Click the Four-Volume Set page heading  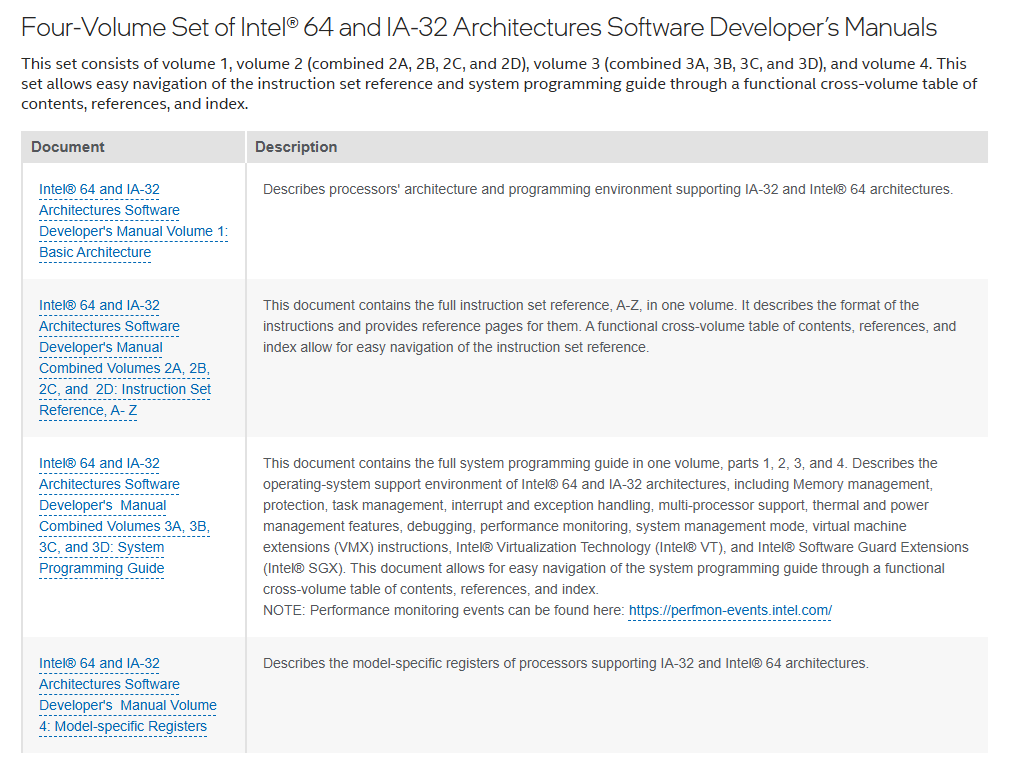coord(479,27)
